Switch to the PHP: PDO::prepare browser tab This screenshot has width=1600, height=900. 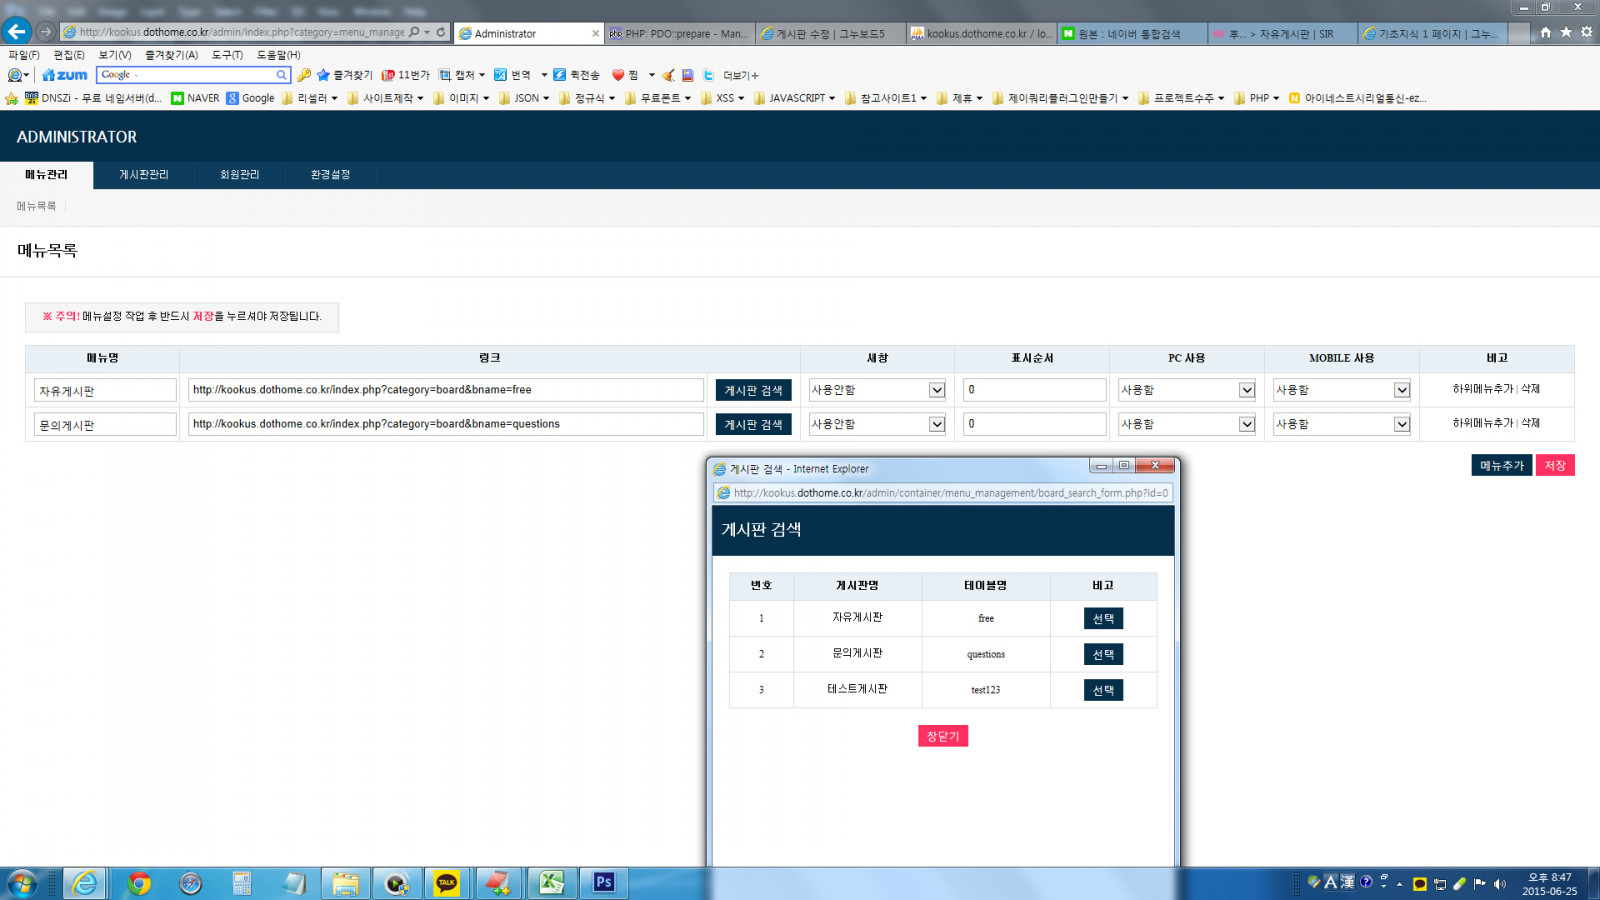coord(679,33)
